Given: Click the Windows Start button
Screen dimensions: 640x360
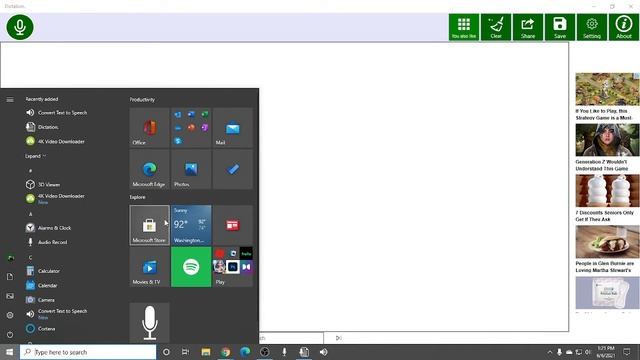Looking at the screenshot, I should [x=9, y=352].
